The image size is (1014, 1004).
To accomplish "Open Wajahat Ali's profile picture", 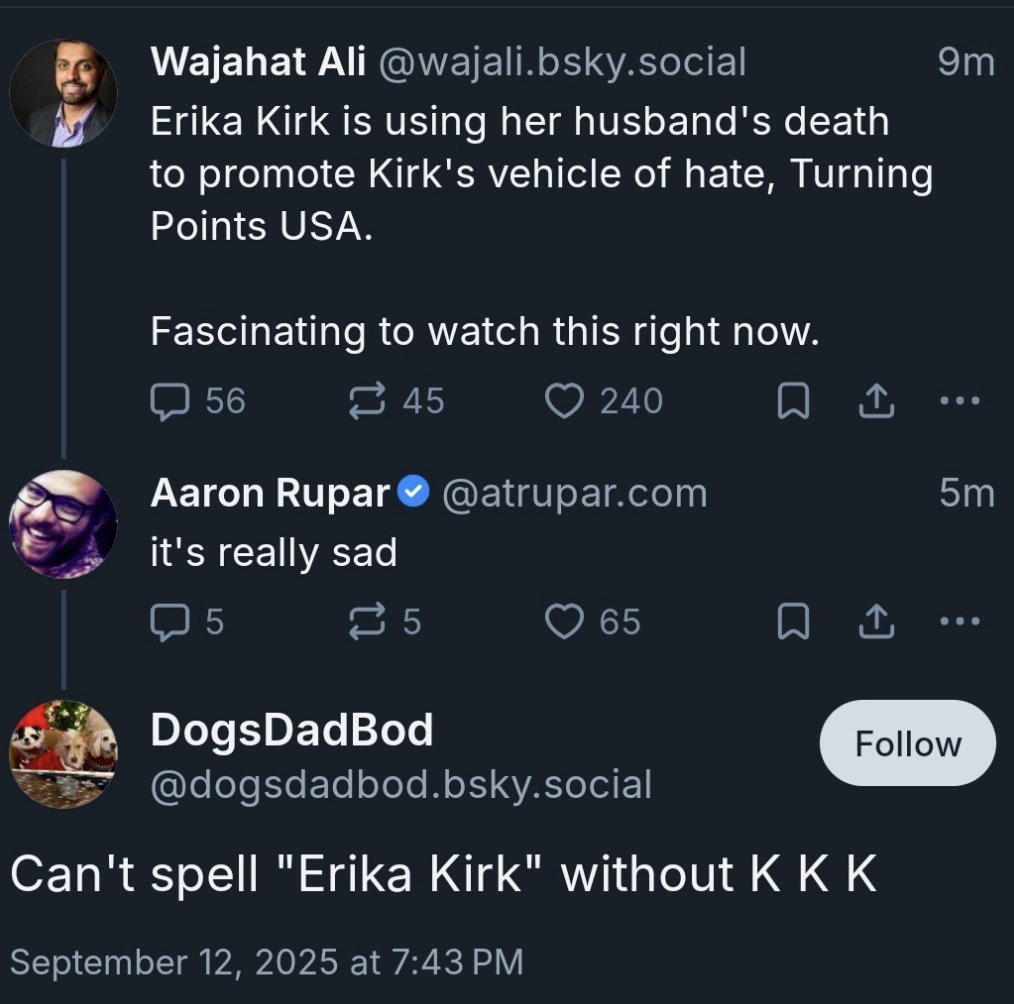I will 63,94.
